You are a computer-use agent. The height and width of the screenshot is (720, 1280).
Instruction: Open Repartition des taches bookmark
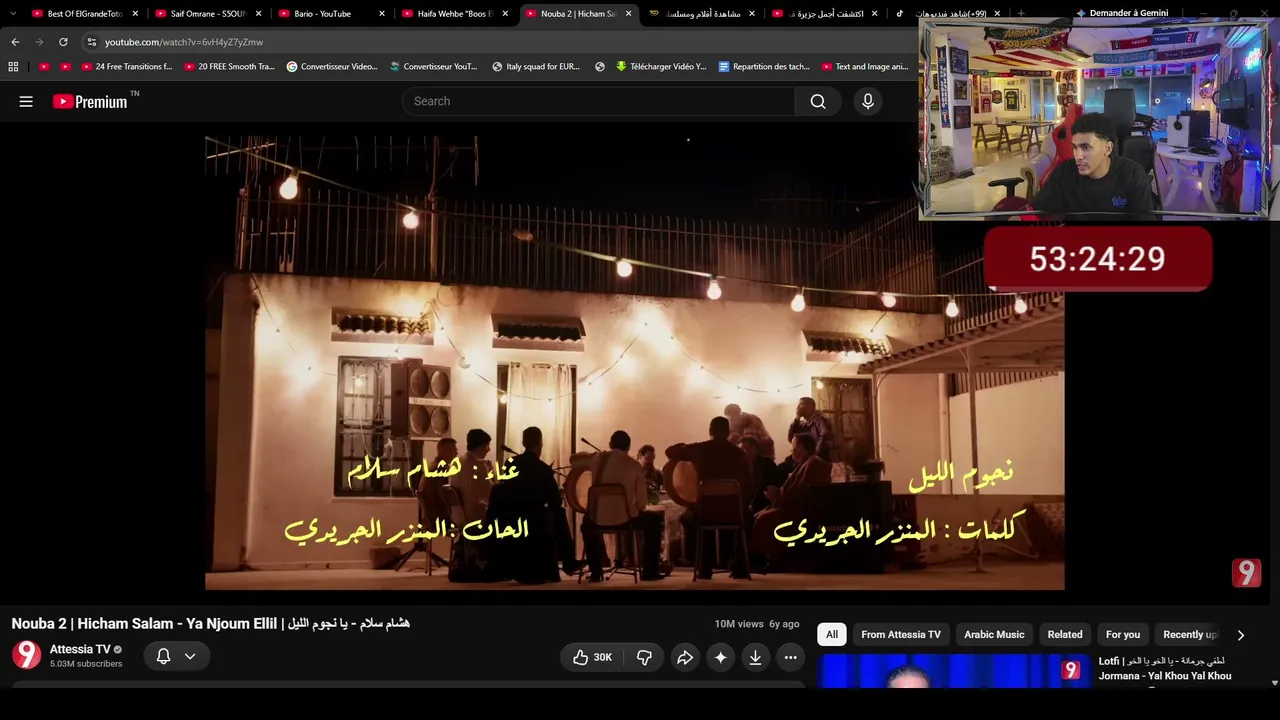click(x=764, y=67)
